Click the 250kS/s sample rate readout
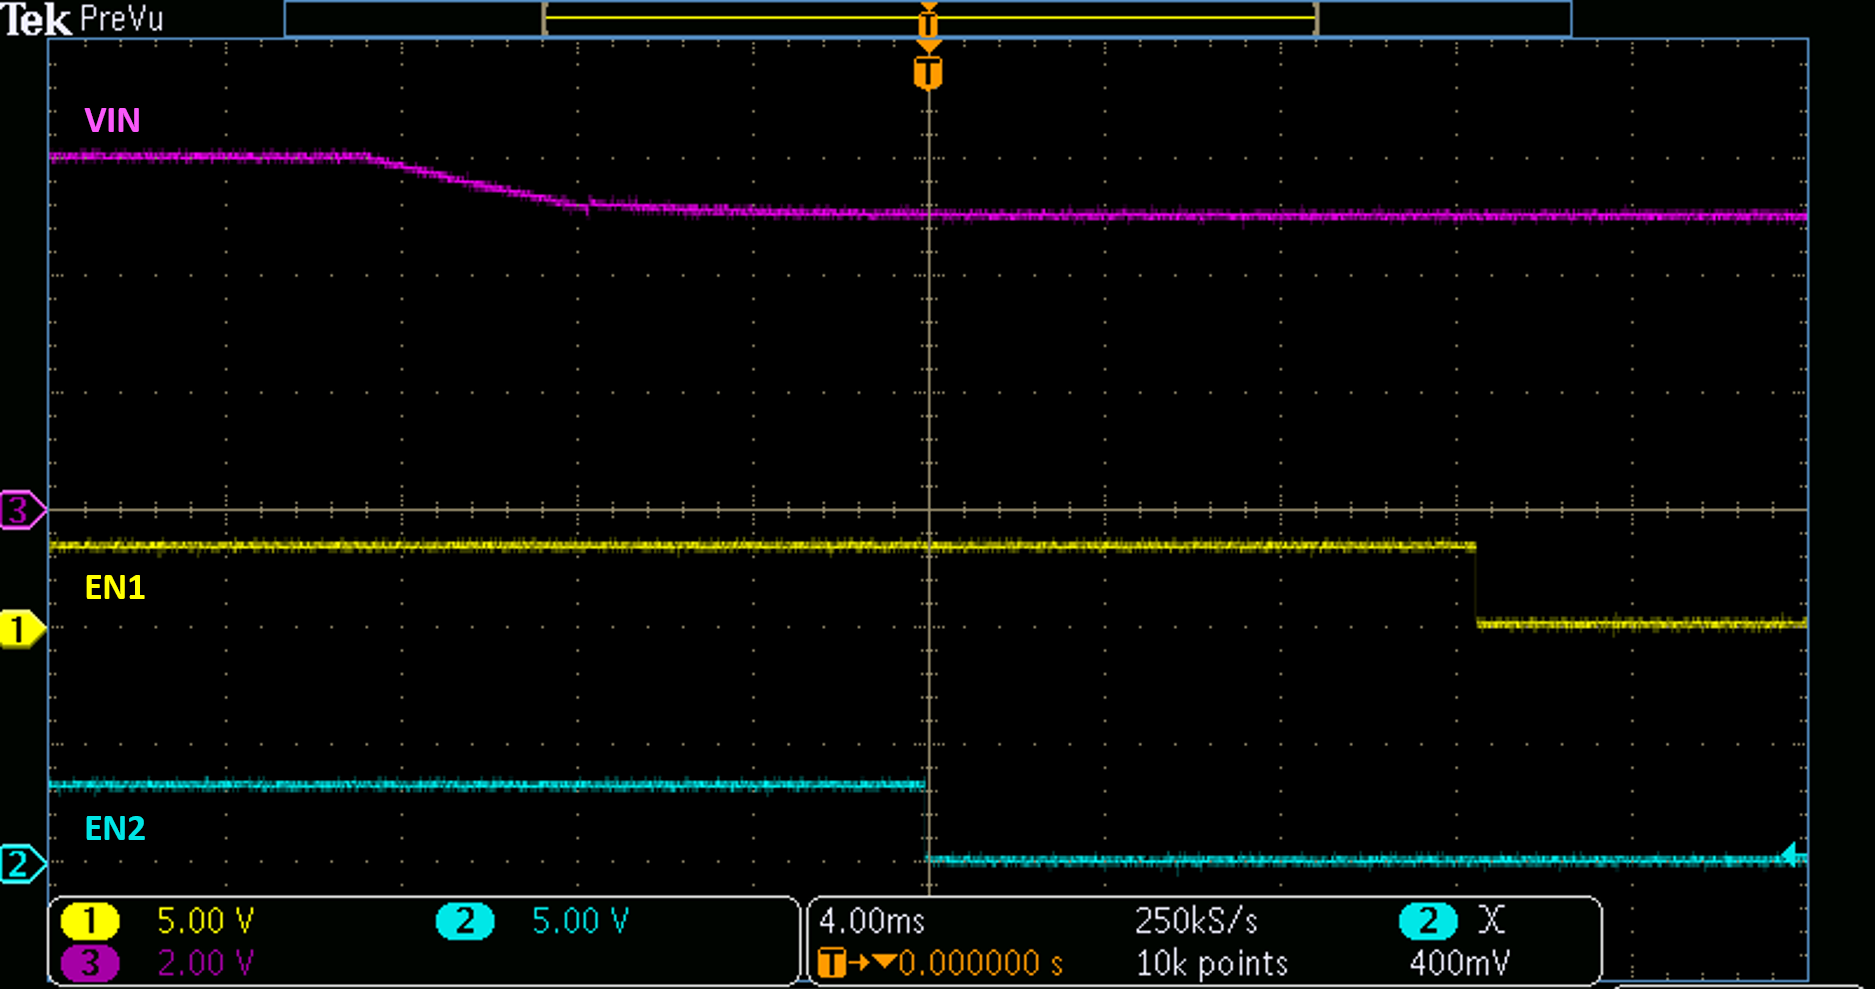Image resolution: width=1875 pixels, height=989 pixels. pyautogui.click(x=1196, y=922)
